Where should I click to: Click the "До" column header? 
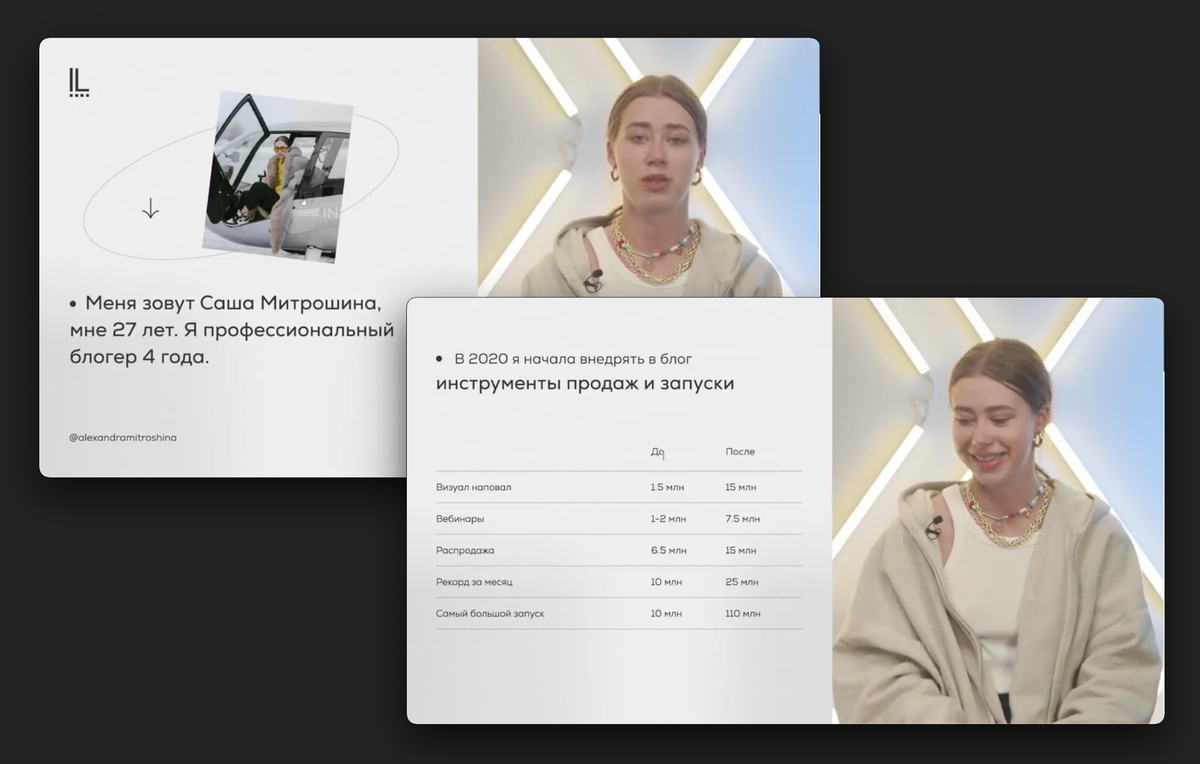pos(658,452)
